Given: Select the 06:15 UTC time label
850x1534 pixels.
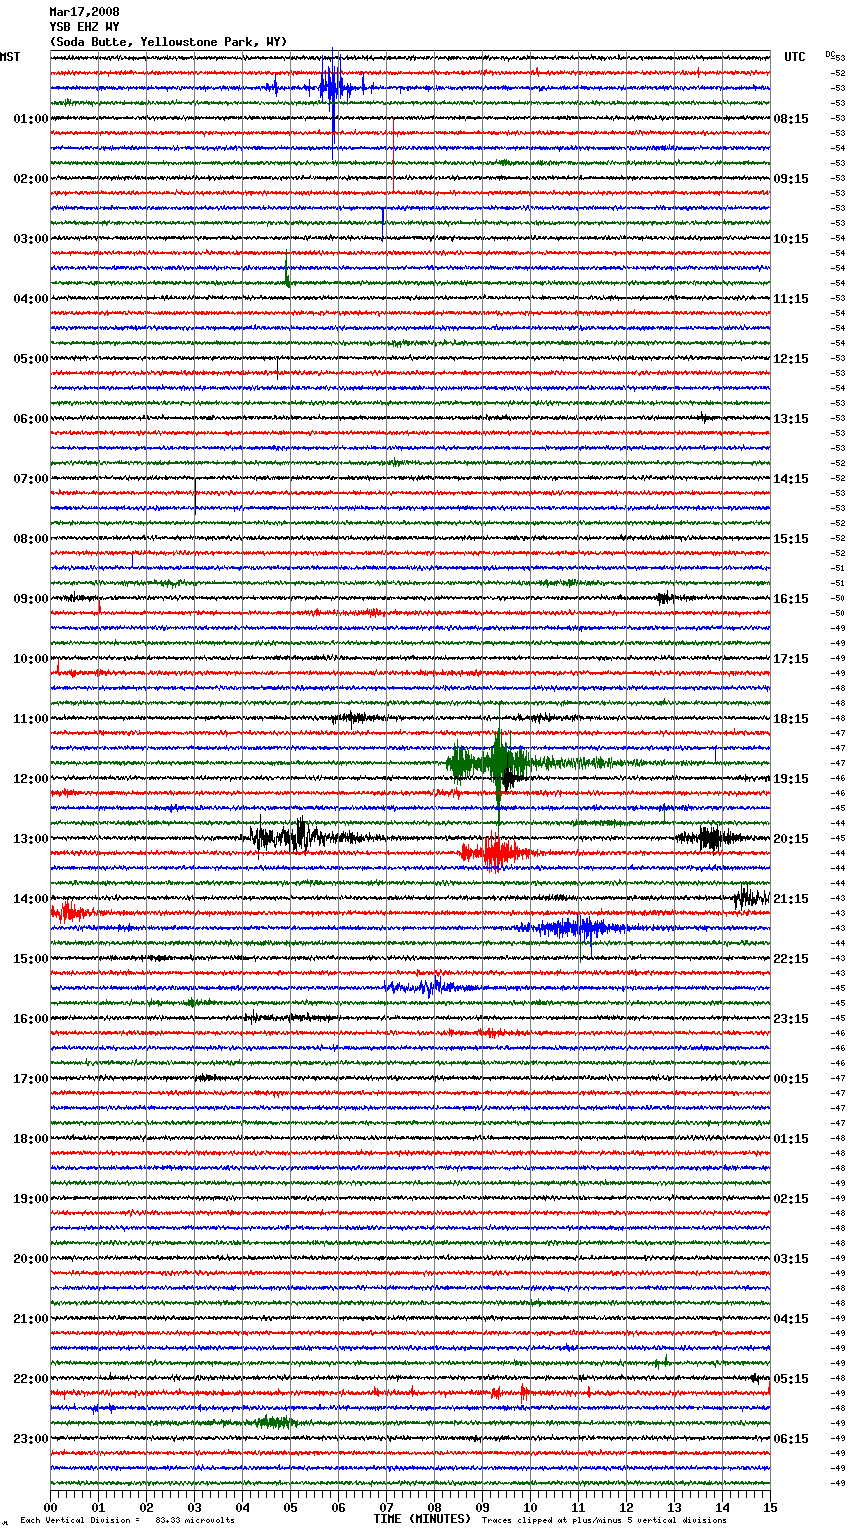Looking at the screenshot, I should (791, 1439).
